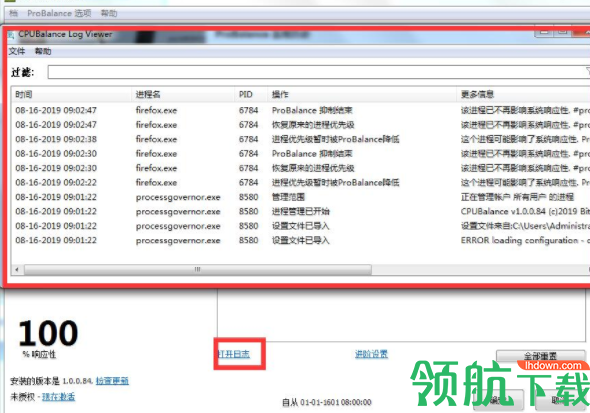Click the horizontal scrollbar thumb in log list

point(198,269)
